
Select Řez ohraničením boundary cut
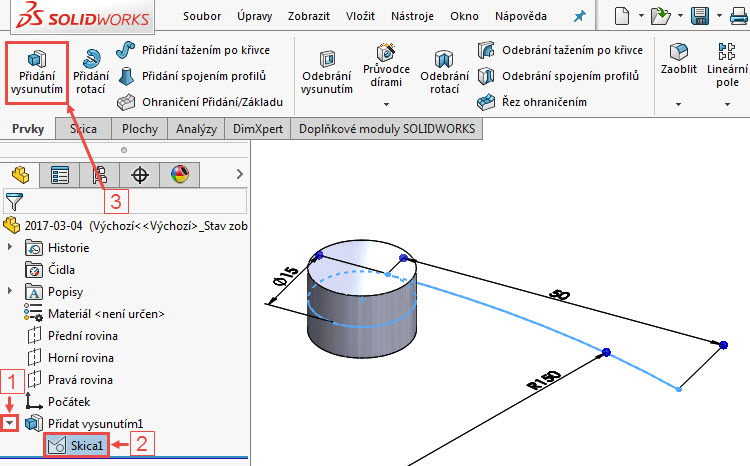(532, 102)
